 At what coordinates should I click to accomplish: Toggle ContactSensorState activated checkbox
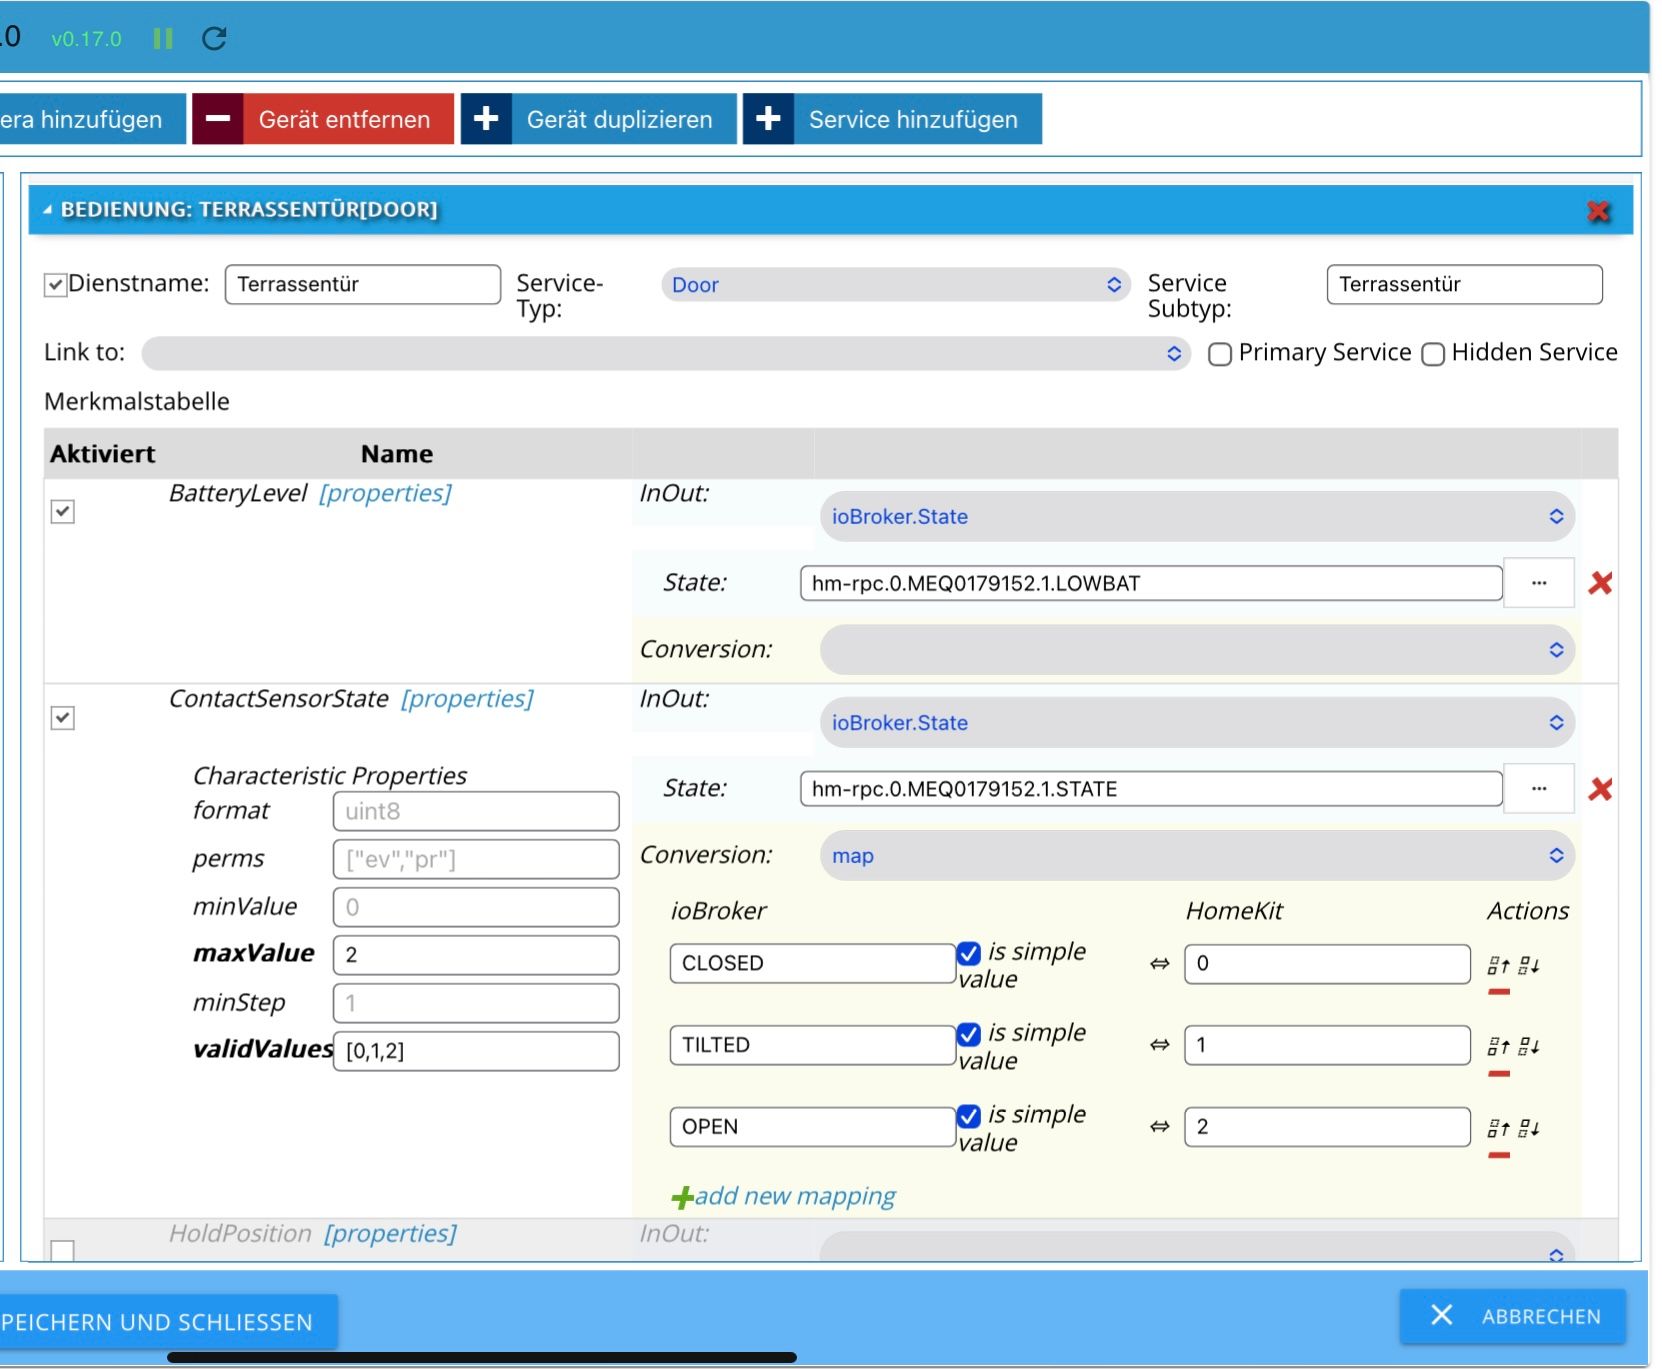click(x=62, y=718)
